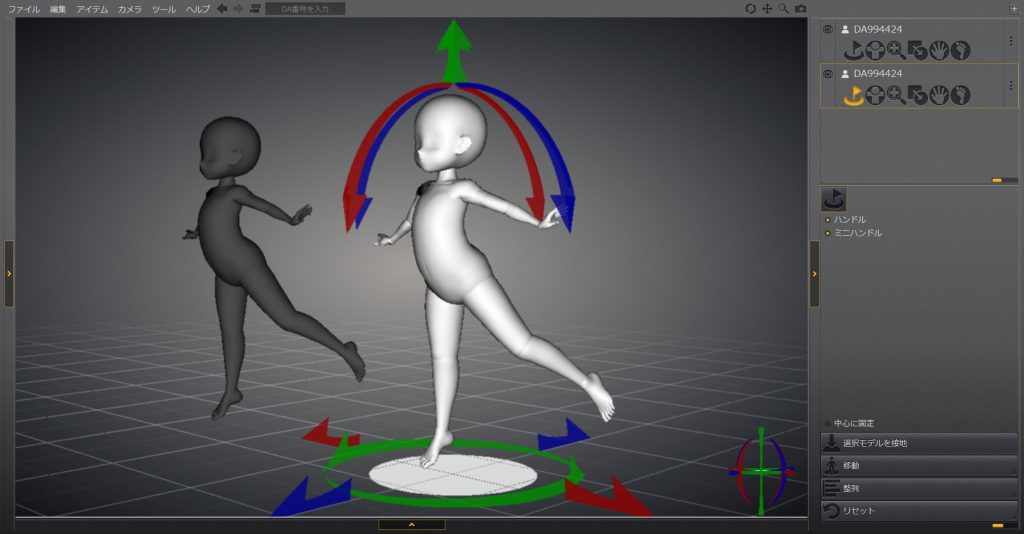The height and width of the screenshot is (534, 1024).
Task: Click the 選択モデルを接地 button
Action: [x=919, y=443]
